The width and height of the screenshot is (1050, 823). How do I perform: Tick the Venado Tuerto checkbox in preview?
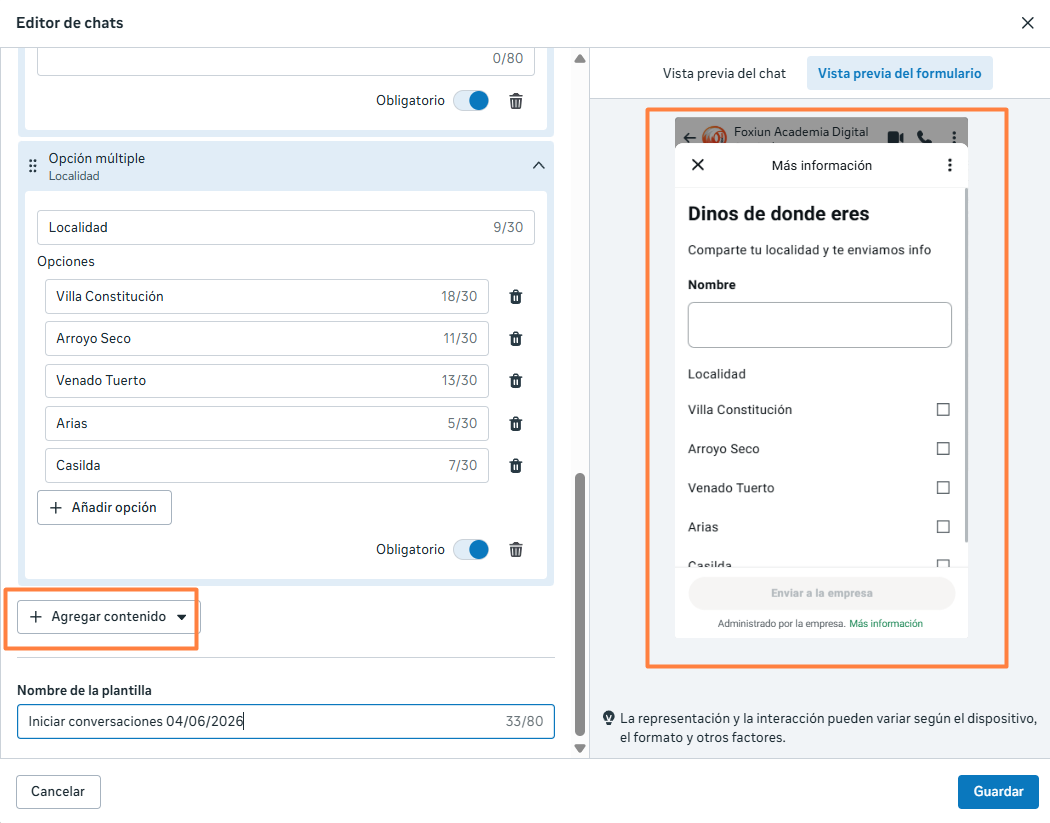click(943, 488)
